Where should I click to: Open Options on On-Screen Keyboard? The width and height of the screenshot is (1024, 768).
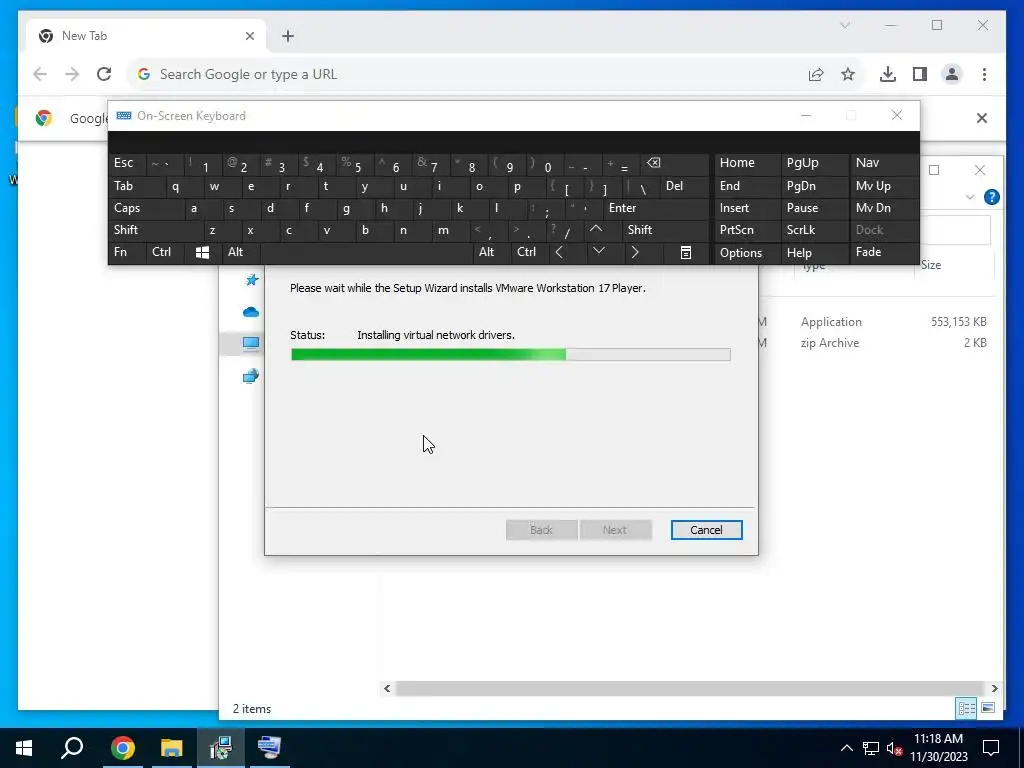pos(747,253)
